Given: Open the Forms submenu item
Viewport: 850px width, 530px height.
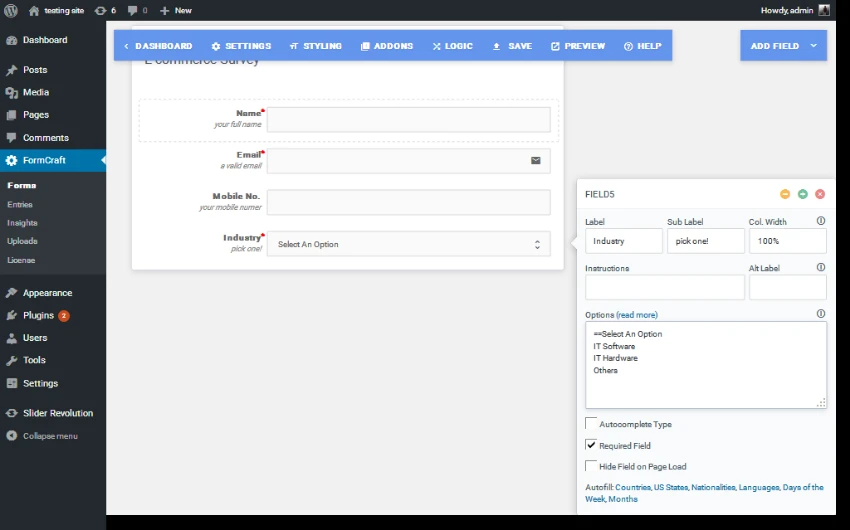Looking at the screenshot, I should (22, 185).
